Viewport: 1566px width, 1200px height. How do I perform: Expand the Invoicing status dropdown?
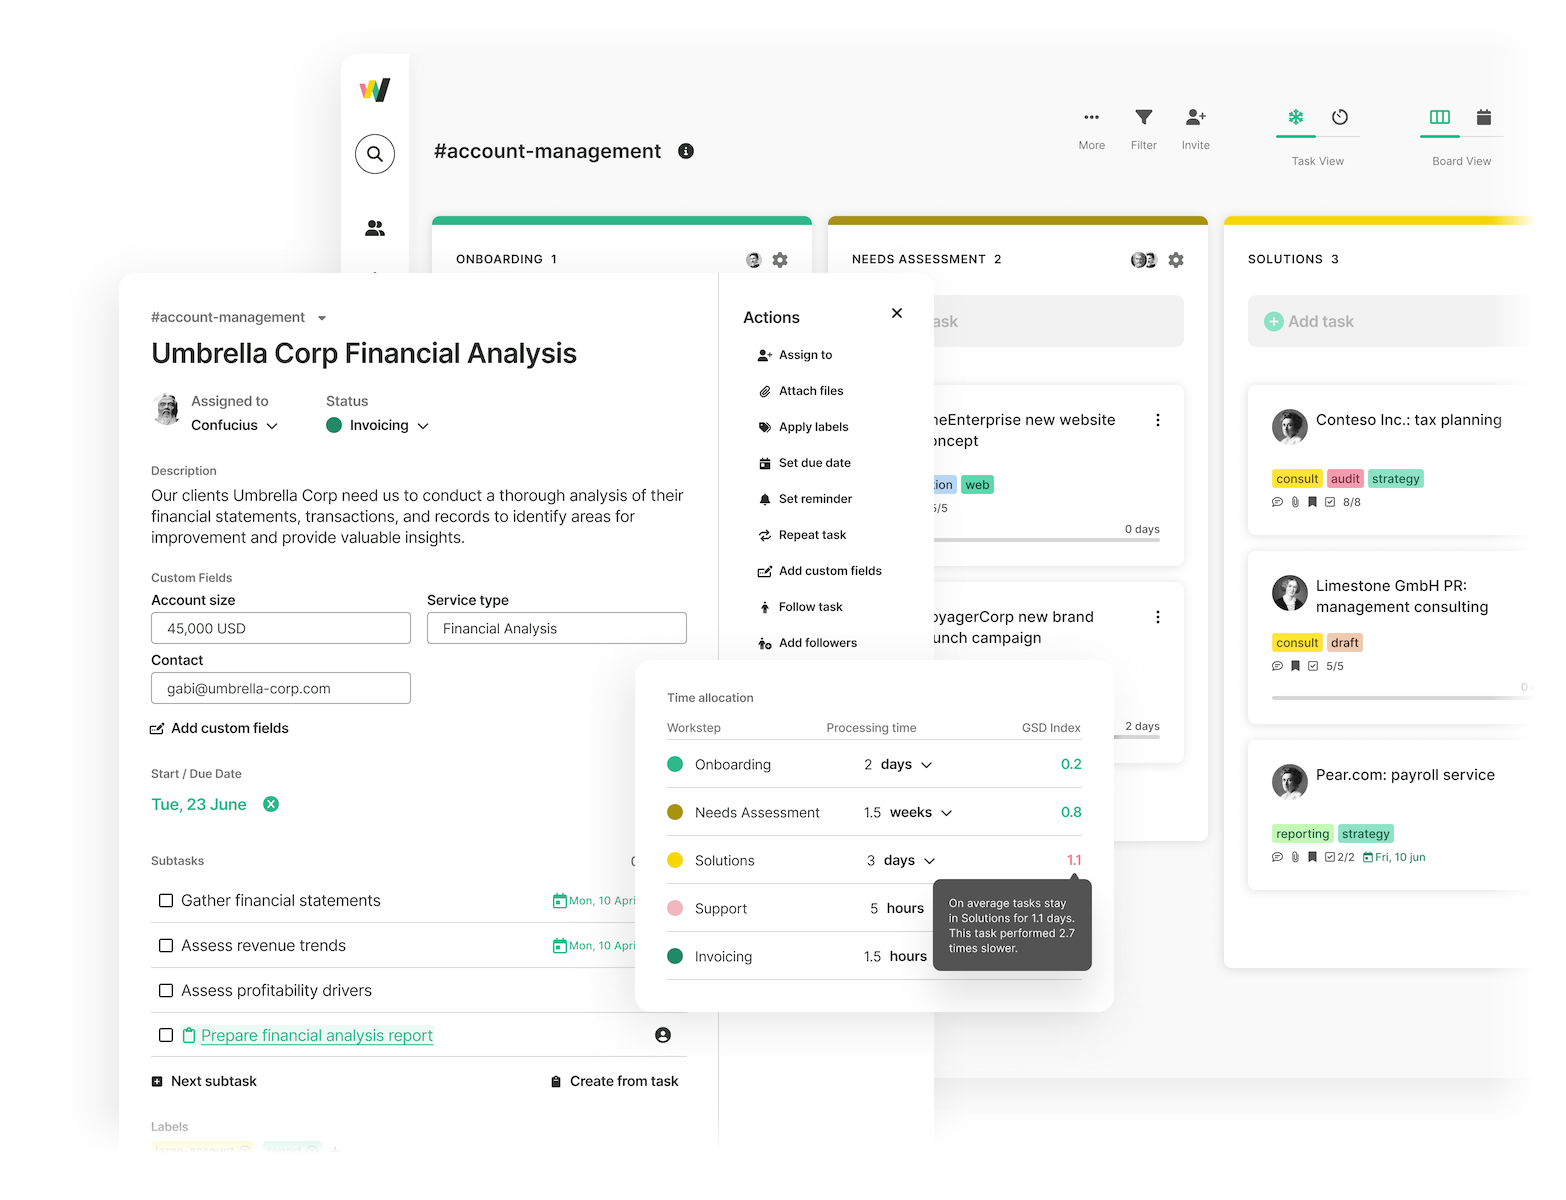423,426
